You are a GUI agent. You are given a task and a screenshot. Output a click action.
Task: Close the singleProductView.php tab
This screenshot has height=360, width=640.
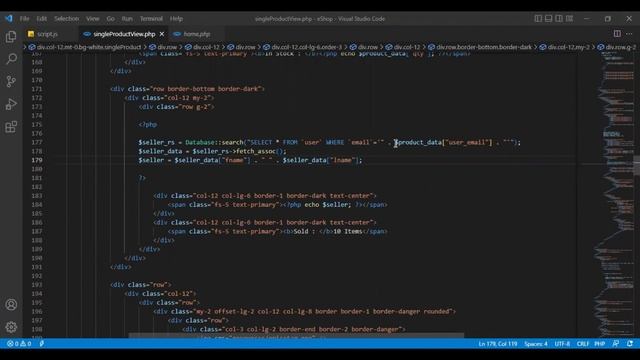point(162,34)
